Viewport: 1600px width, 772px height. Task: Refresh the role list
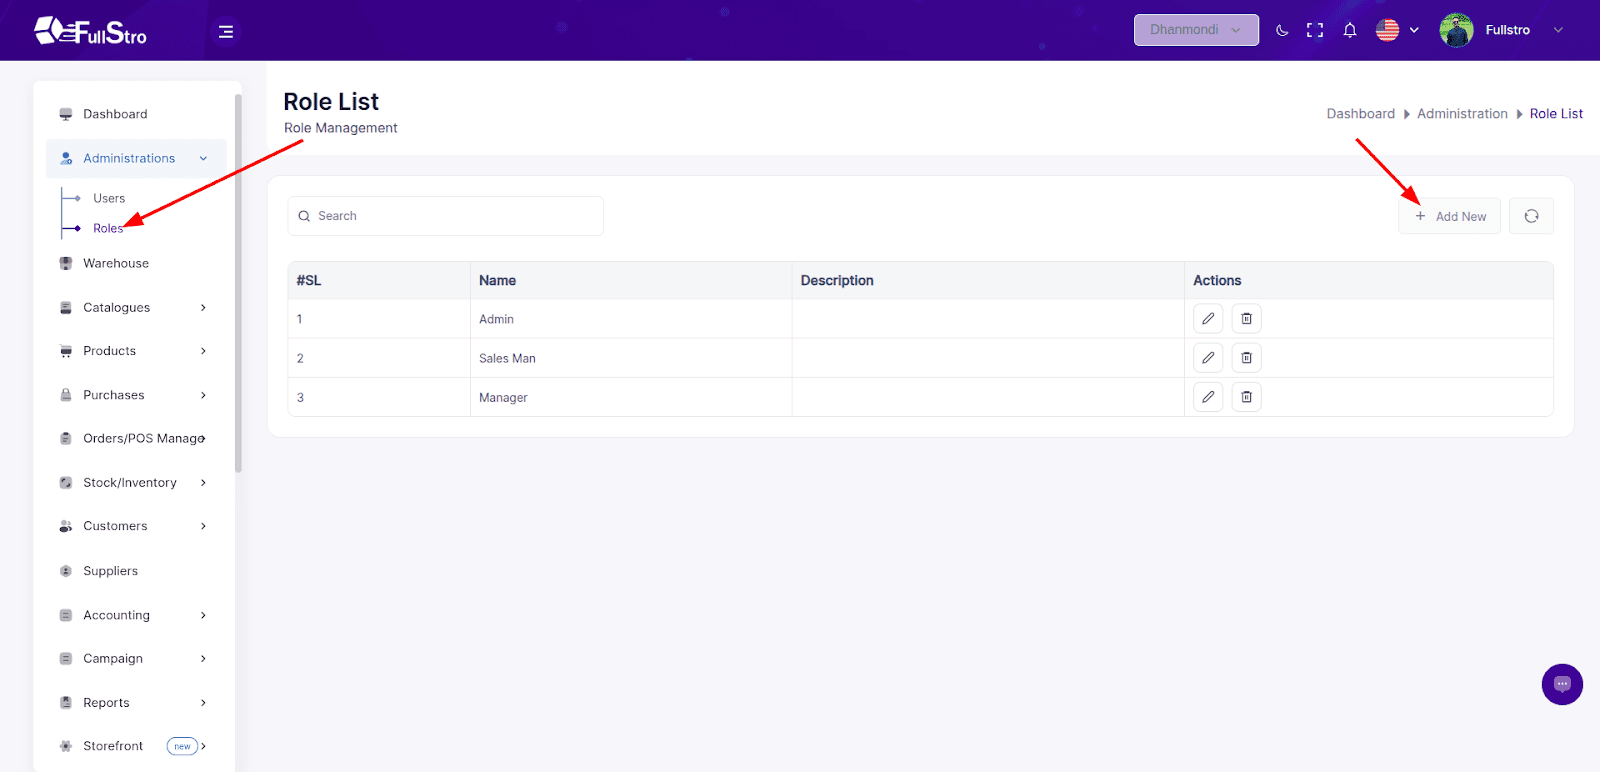pyautogui.click(x=1531, y=216)
